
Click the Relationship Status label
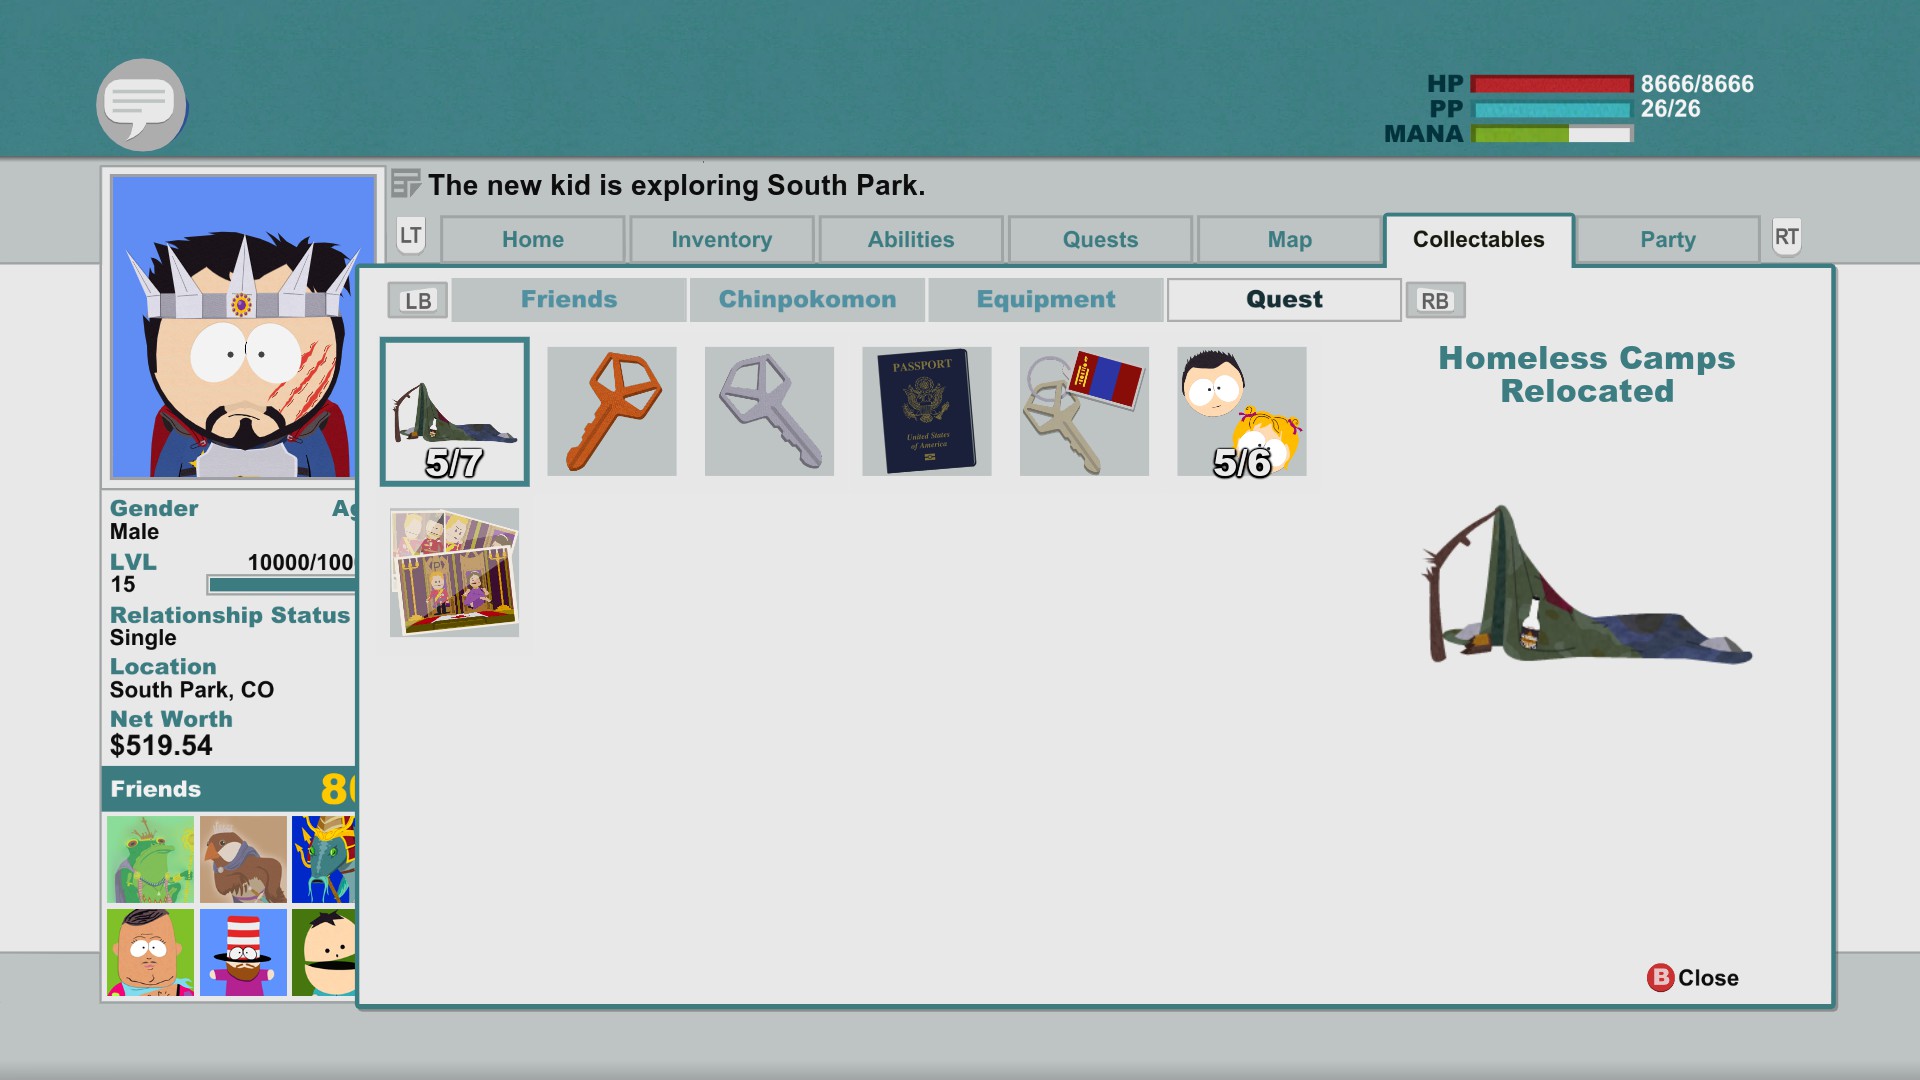pos(230,615)
